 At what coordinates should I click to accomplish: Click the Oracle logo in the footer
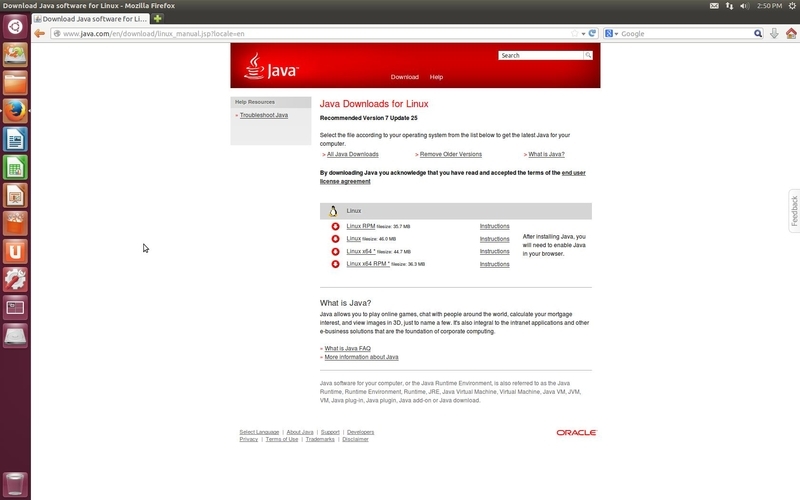[577, 433]
